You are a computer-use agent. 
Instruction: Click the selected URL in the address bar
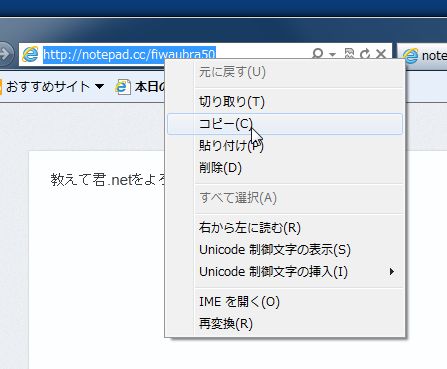click(129, 54)
